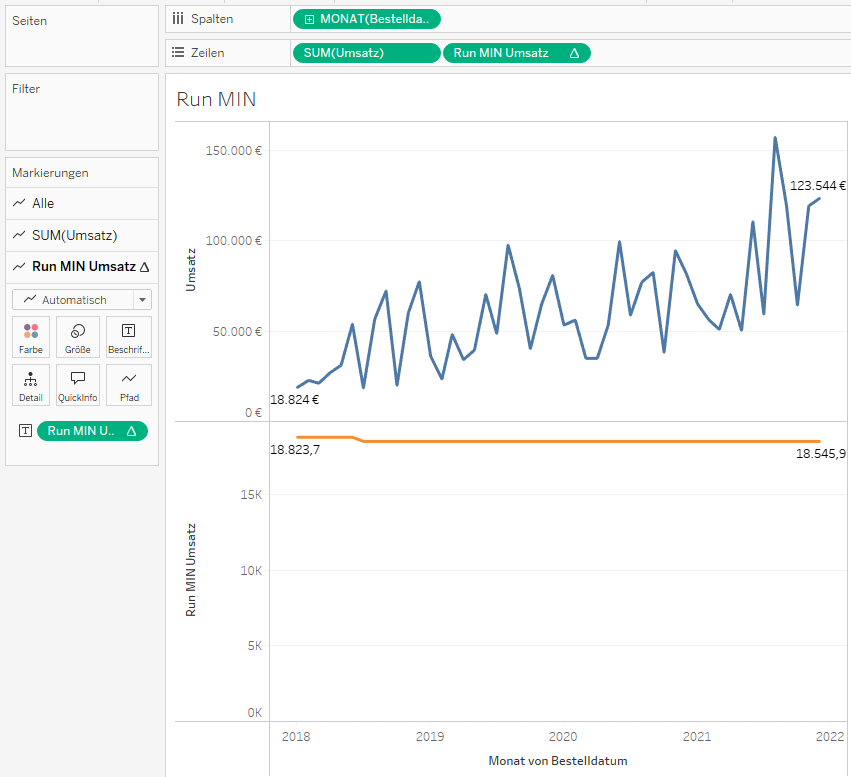Click the Run MIN chart title
Screen dimensions: 851x777
216,99
